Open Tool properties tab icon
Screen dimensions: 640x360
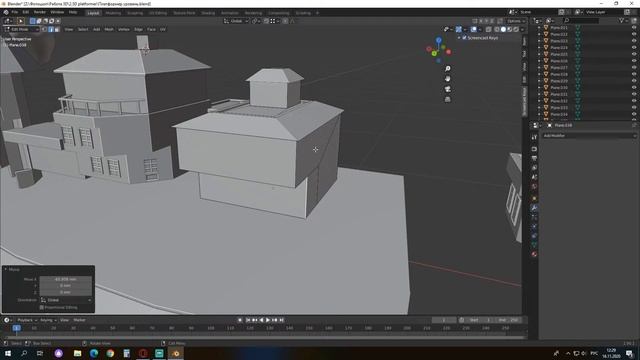(534, 137)
